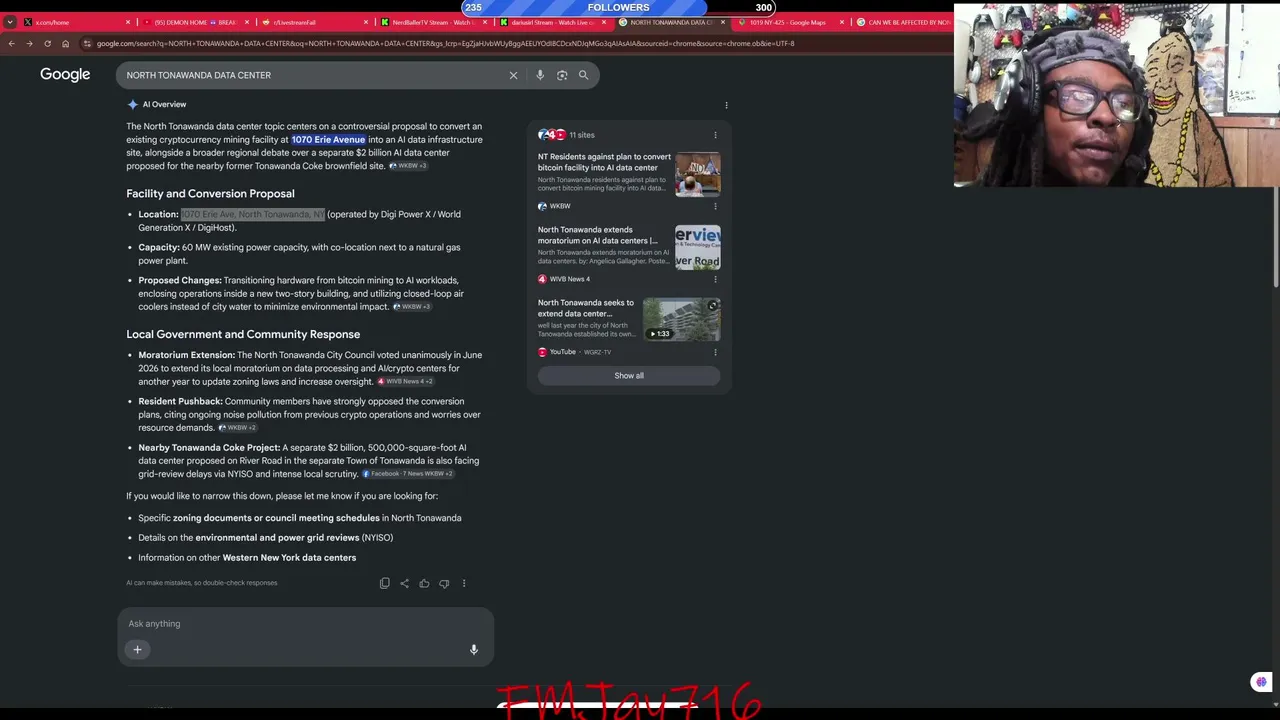Open options for the YouTube WGRZ-TV card

pyautogui.click(x=715, y=352)
